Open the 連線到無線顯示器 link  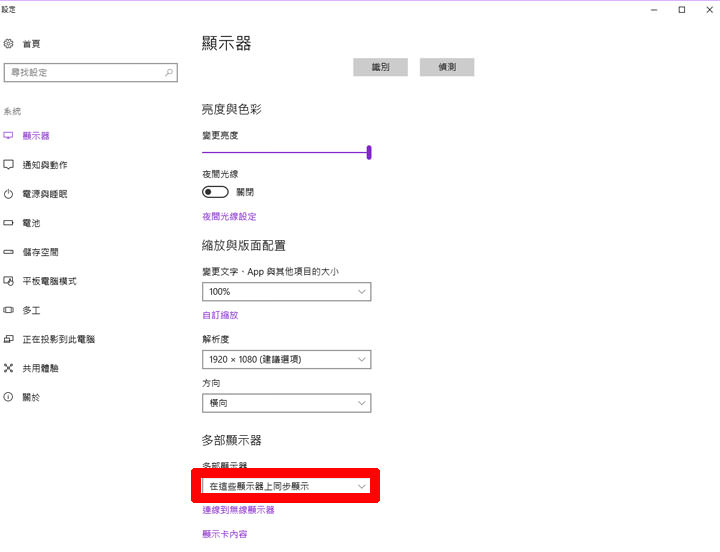click(x=238, y=510)
